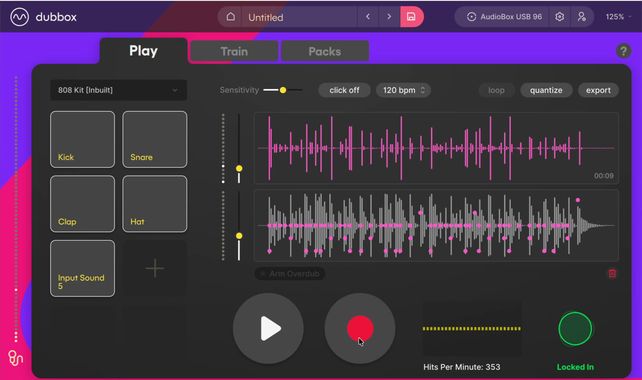Switch to the Train tab
642x380 pixels.
click(x=234, y=52)
